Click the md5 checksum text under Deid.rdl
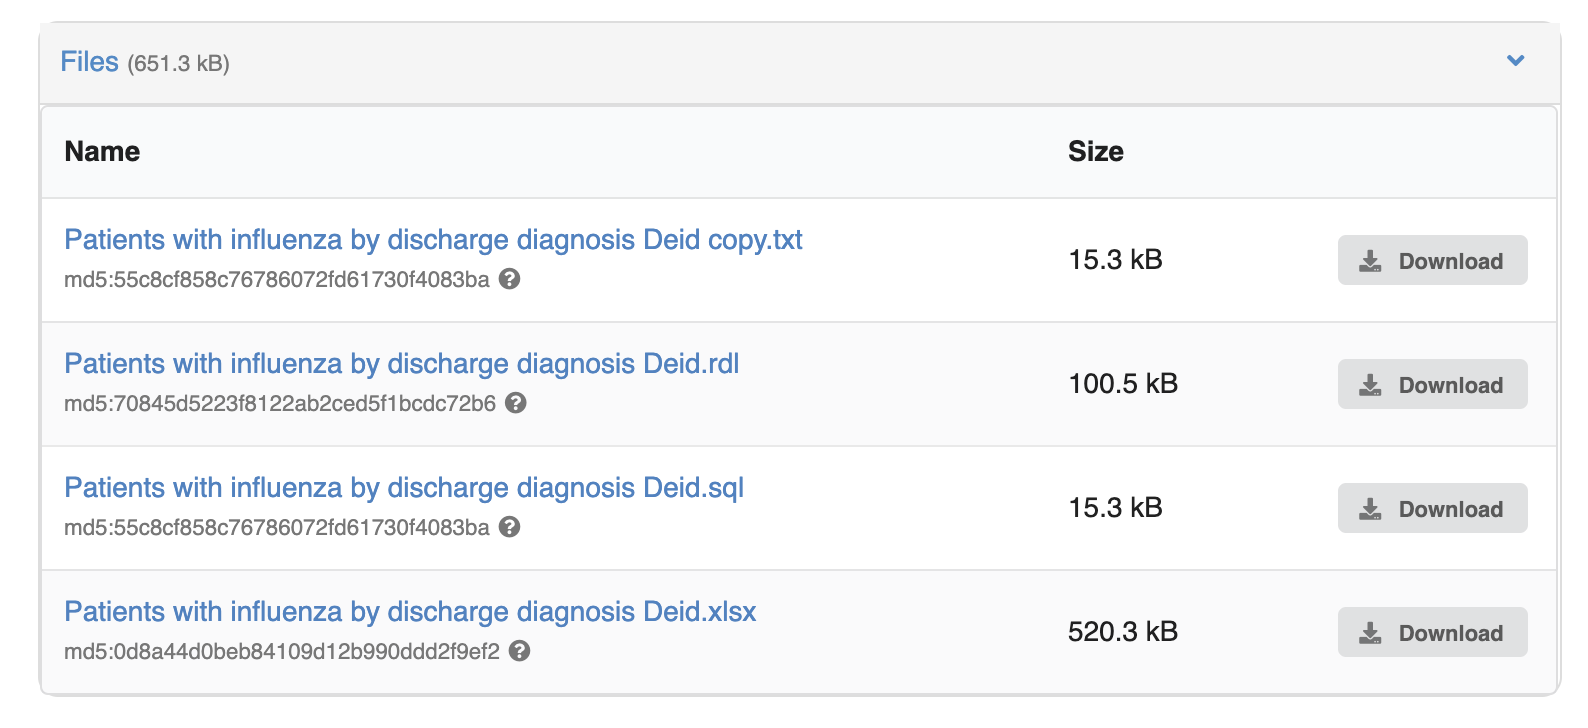This screenshot has width=1588, height=728. [280, 404]
